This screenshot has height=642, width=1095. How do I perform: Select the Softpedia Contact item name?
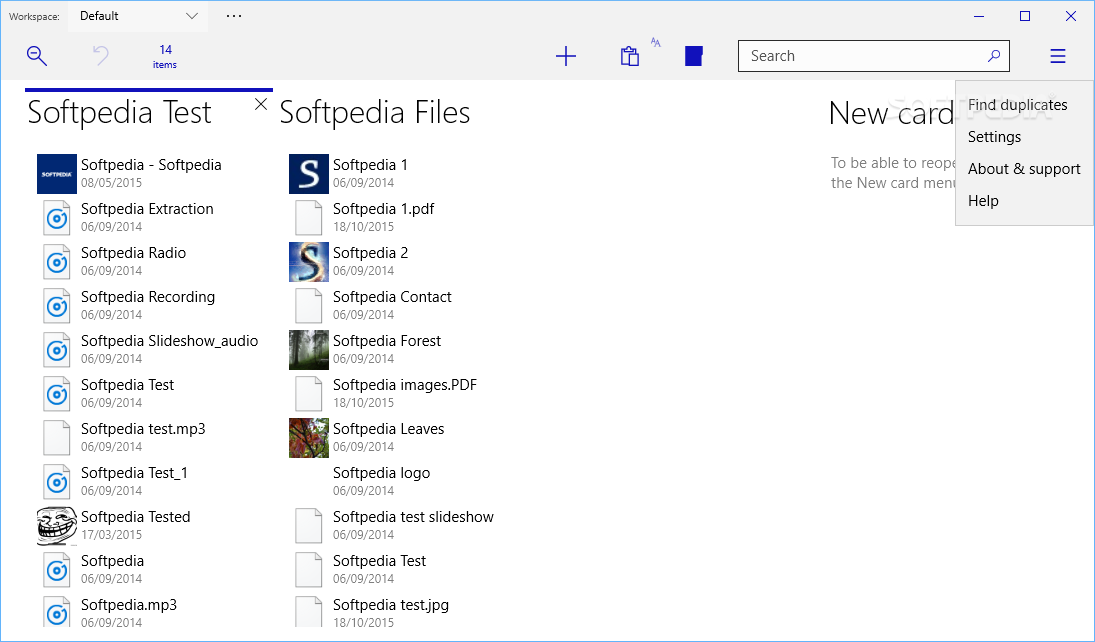pos(392,297)
